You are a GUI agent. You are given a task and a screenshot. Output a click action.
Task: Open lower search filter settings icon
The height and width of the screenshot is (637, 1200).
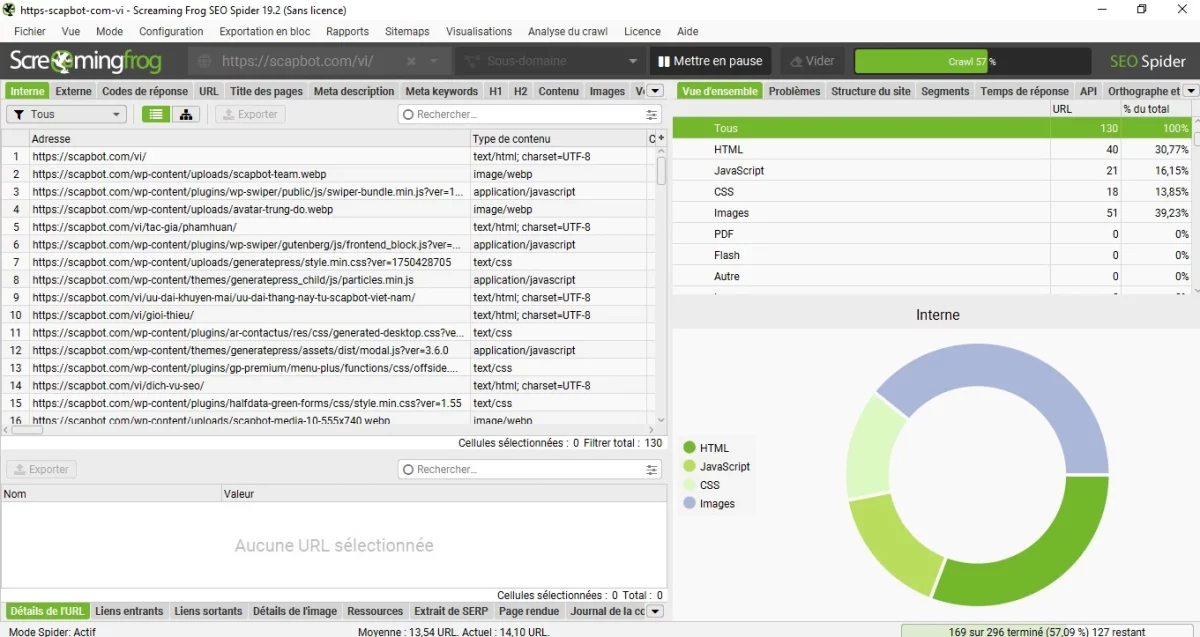(x=652, y=470)
